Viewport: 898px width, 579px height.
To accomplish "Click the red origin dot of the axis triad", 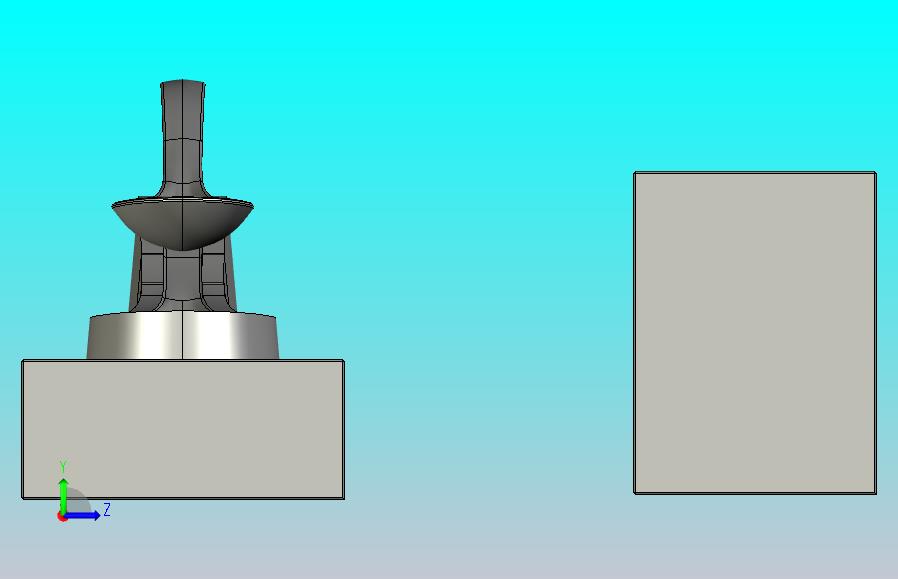I will tap(62, 517).
